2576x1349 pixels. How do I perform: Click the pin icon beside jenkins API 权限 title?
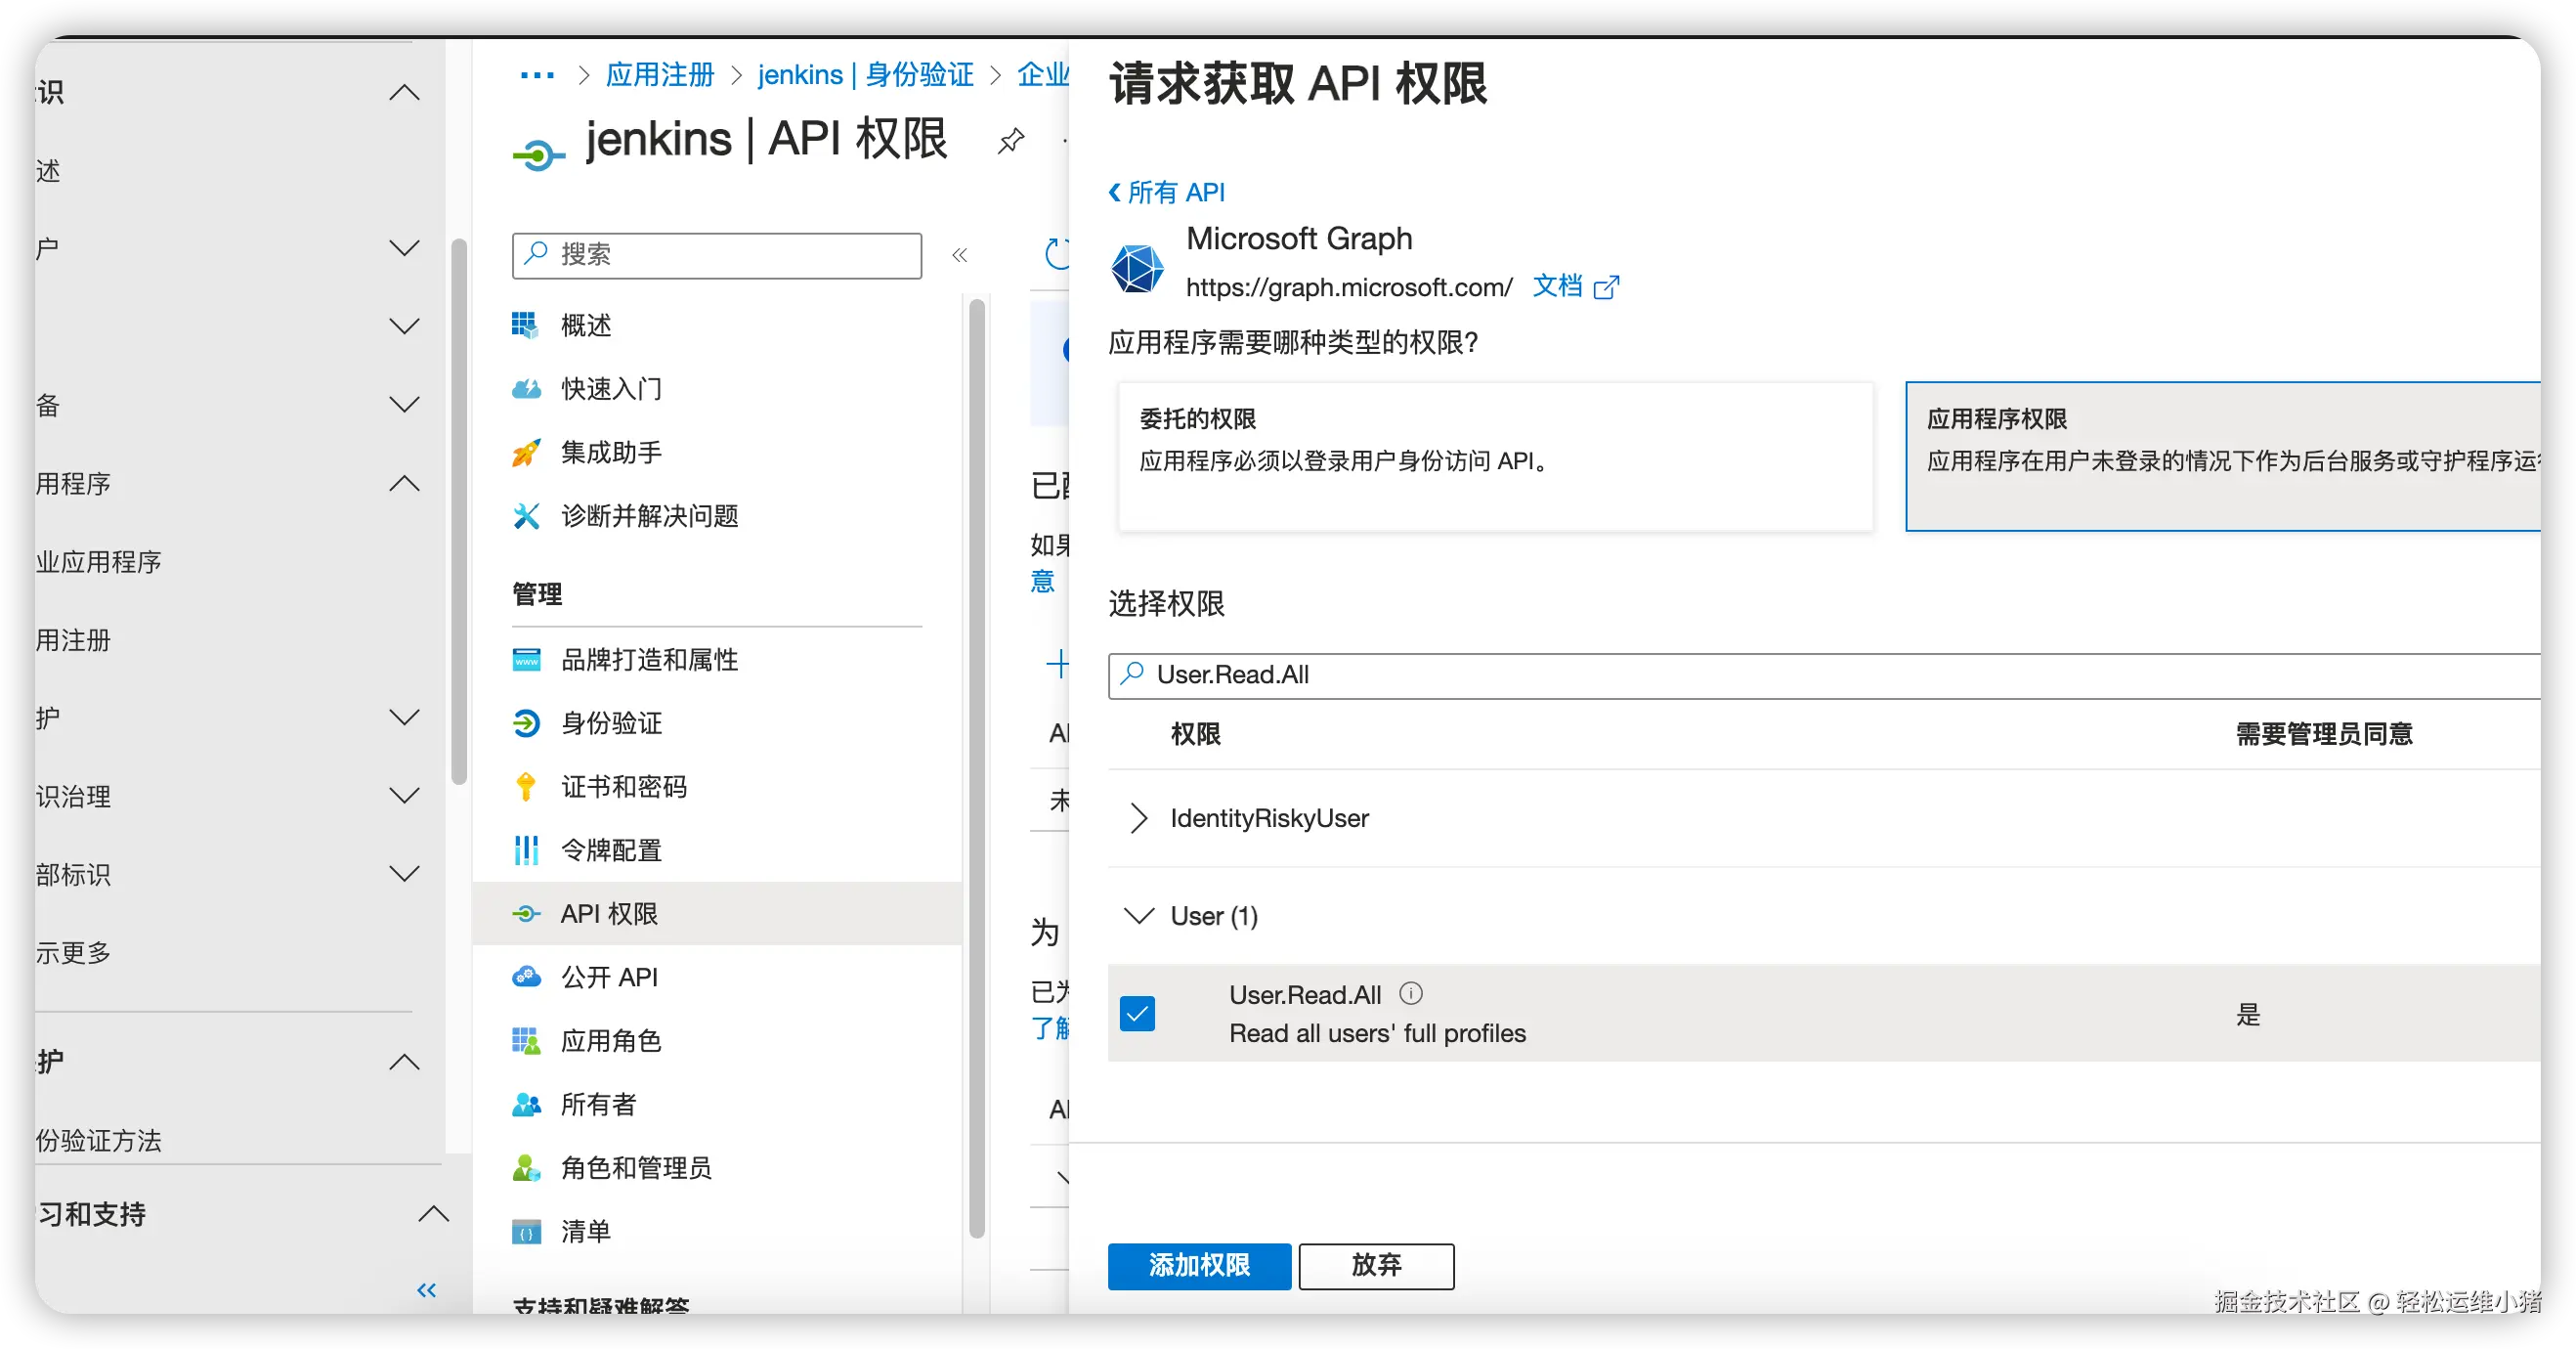(1011, 141)
